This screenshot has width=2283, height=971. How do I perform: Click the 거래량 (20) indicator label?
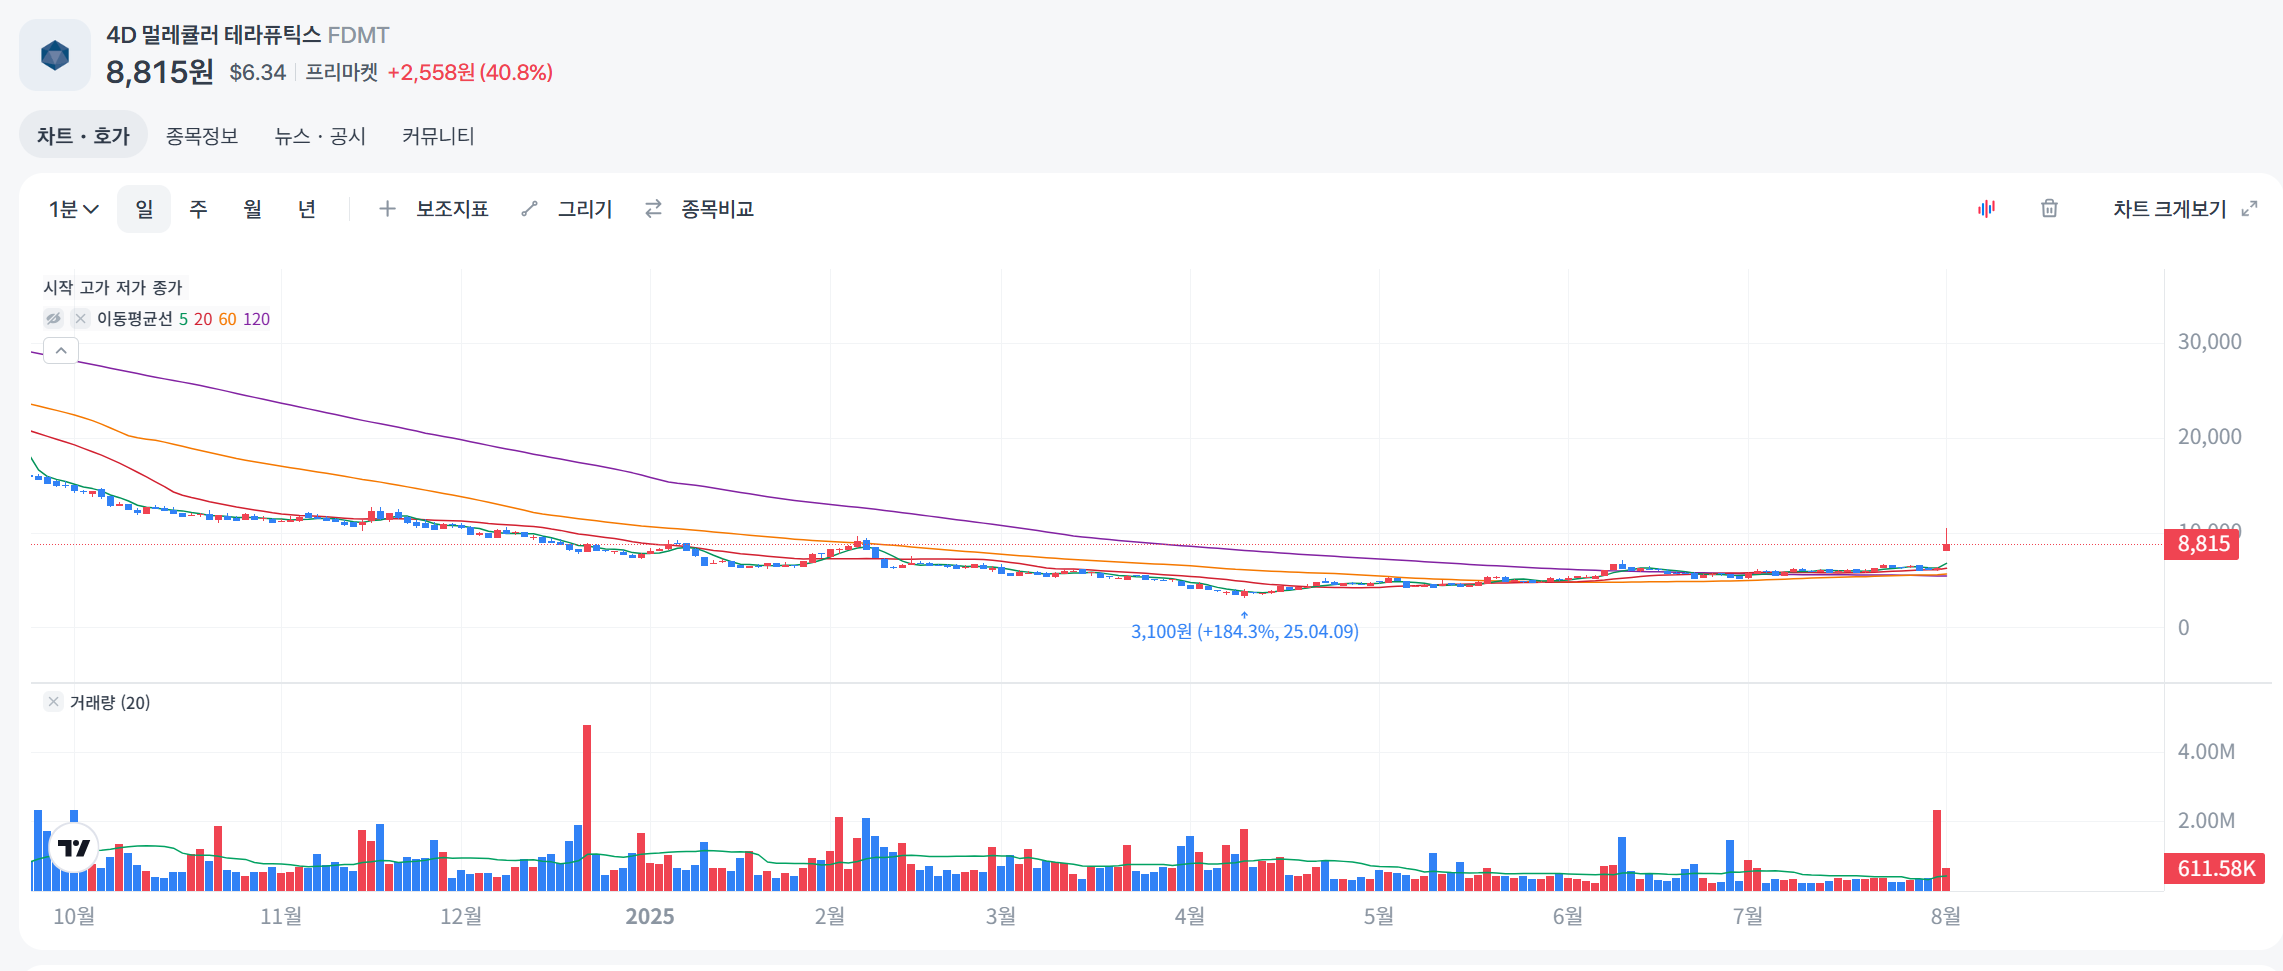click(110, 702)
